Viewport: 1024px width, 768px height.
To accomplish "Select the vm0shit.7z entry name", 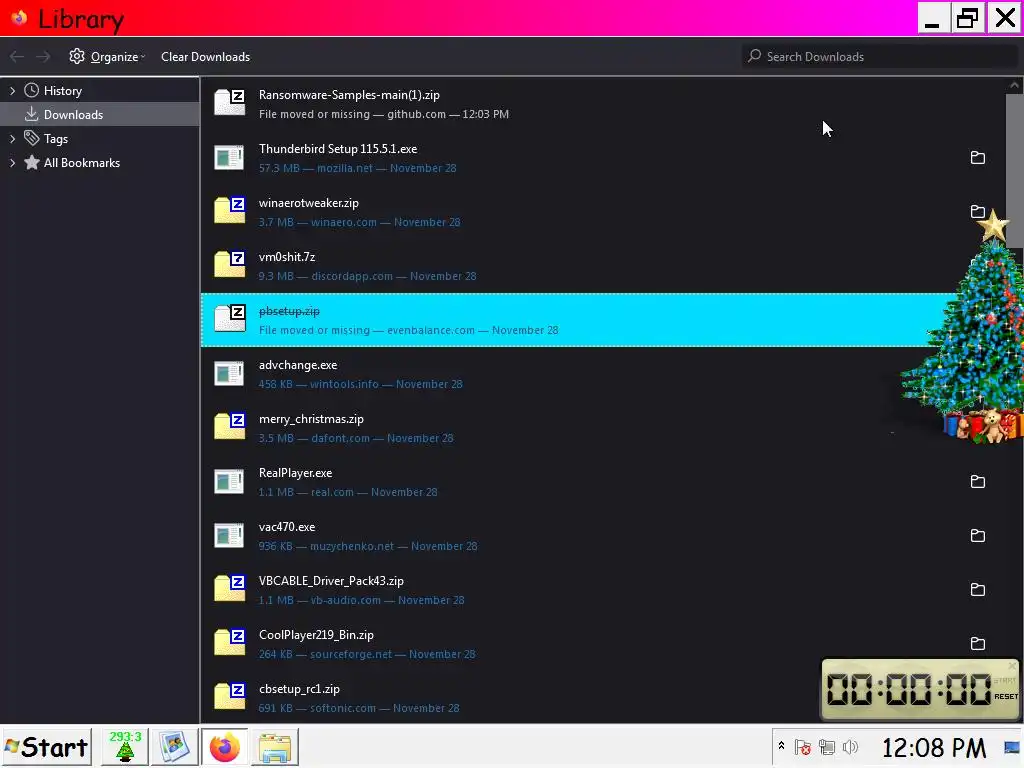I will click(287, 257).
